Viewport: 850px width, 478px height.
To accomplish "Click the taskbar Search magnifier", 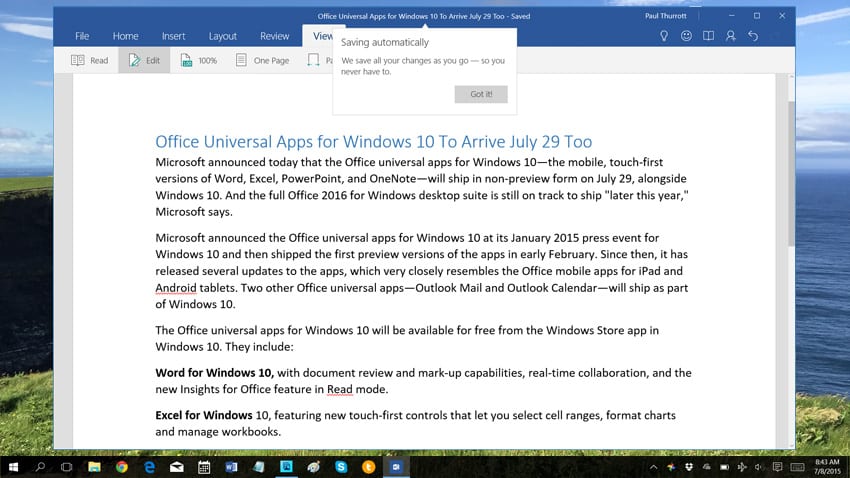I will 40,467.
